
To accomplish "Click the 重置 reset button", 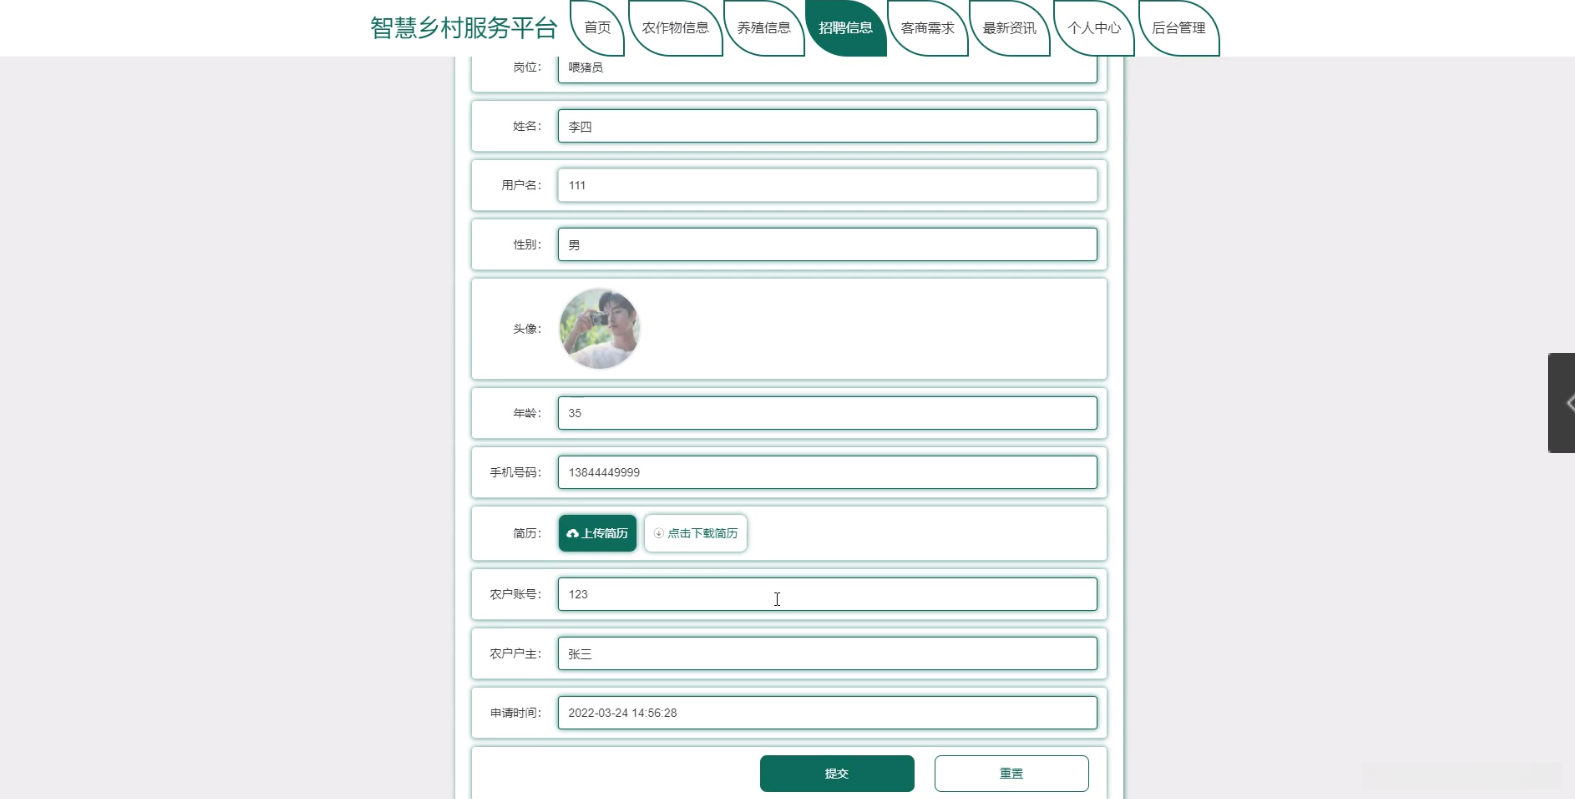I will tap(1011, 773).
